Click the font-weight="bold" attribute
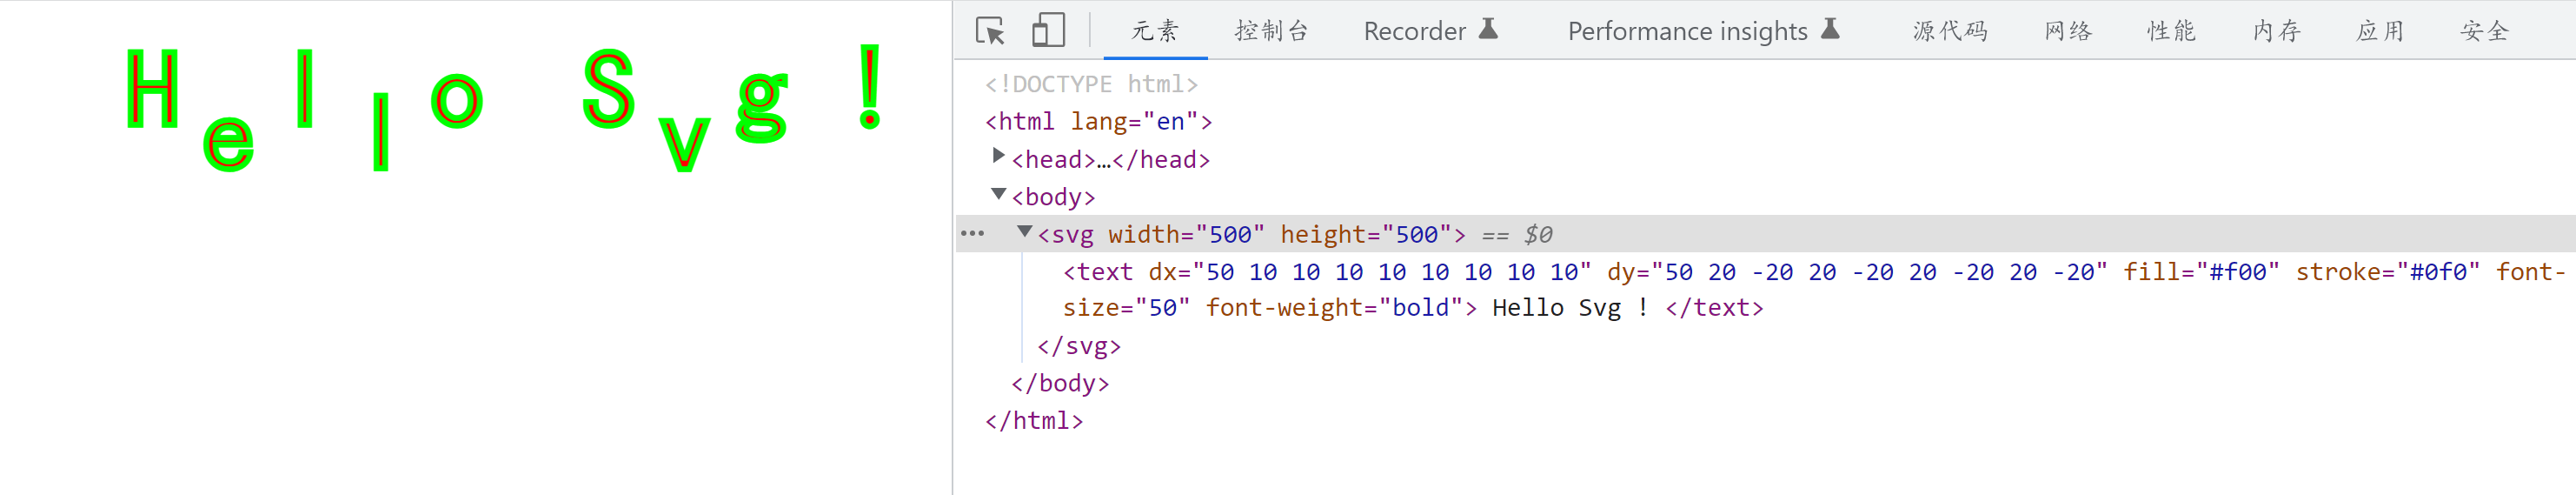The height and width of the screenshot is (495, 2576). 1334,308
